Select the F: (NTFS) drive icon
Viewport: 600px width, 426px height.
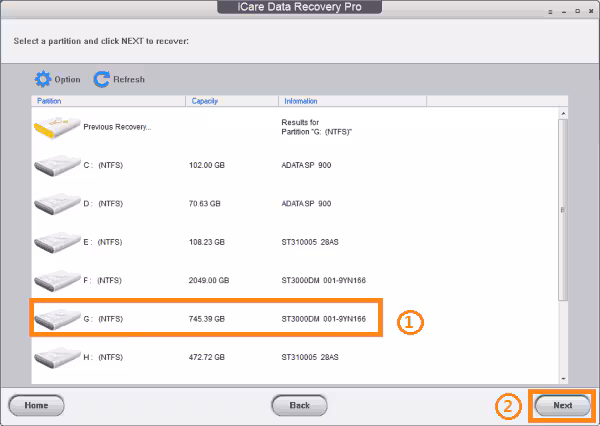tap(57, 281)
